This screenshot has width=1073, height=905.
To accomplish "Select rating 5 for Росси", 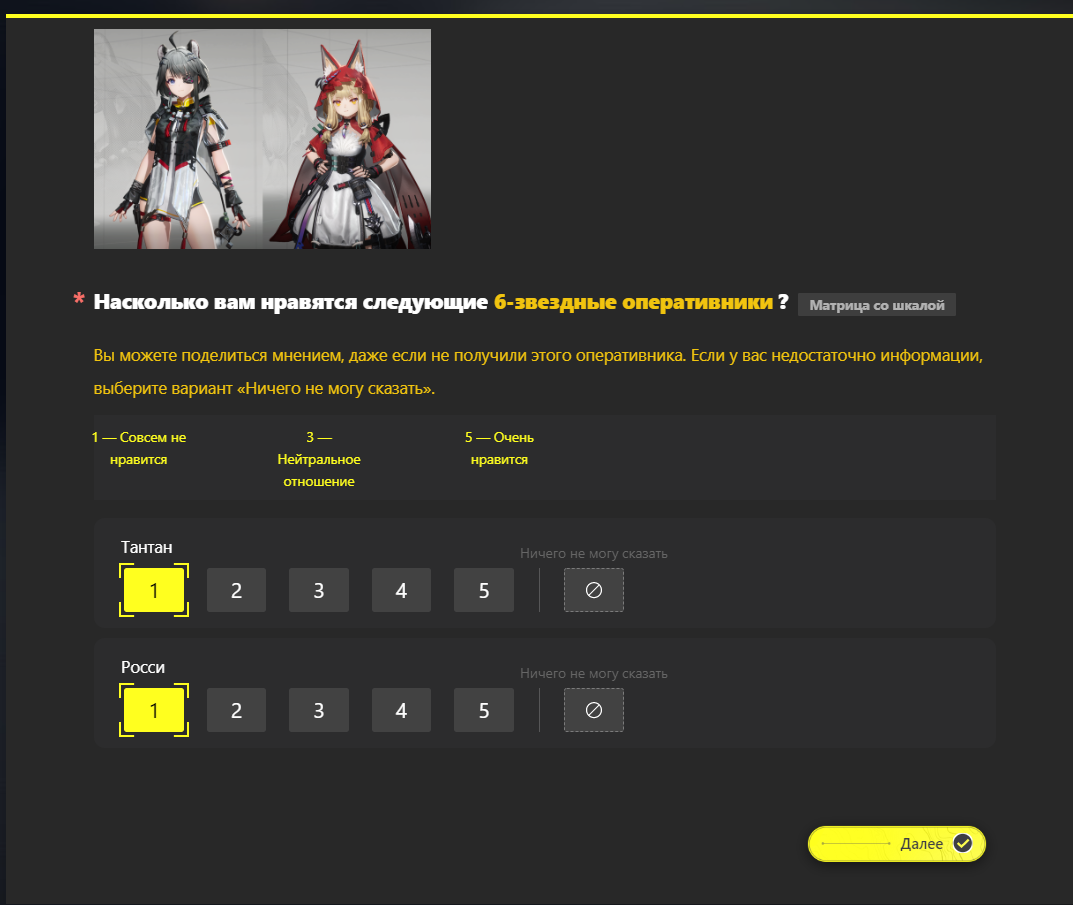I will click(484, 710).
